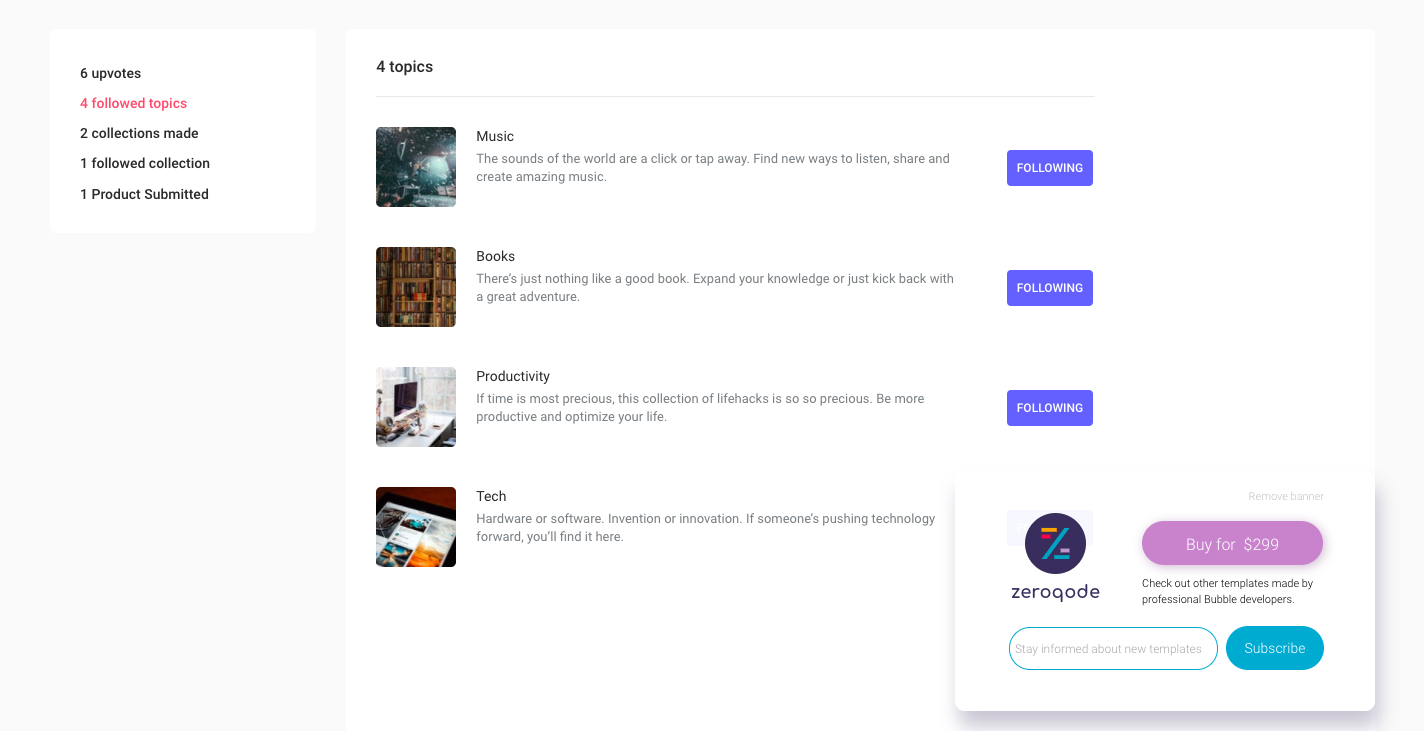View the 1 followed collection tab
The image size is (1424, 731).
145,163
